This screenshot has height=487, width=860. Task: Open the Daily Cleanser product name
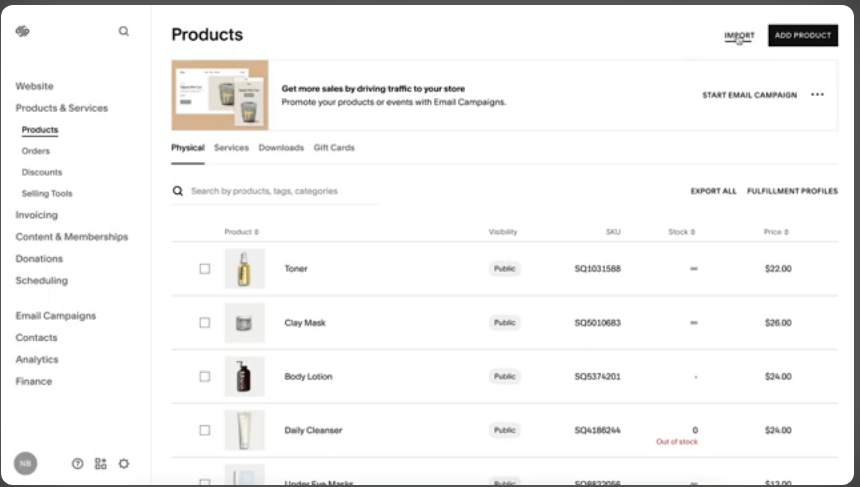[313, 431]
